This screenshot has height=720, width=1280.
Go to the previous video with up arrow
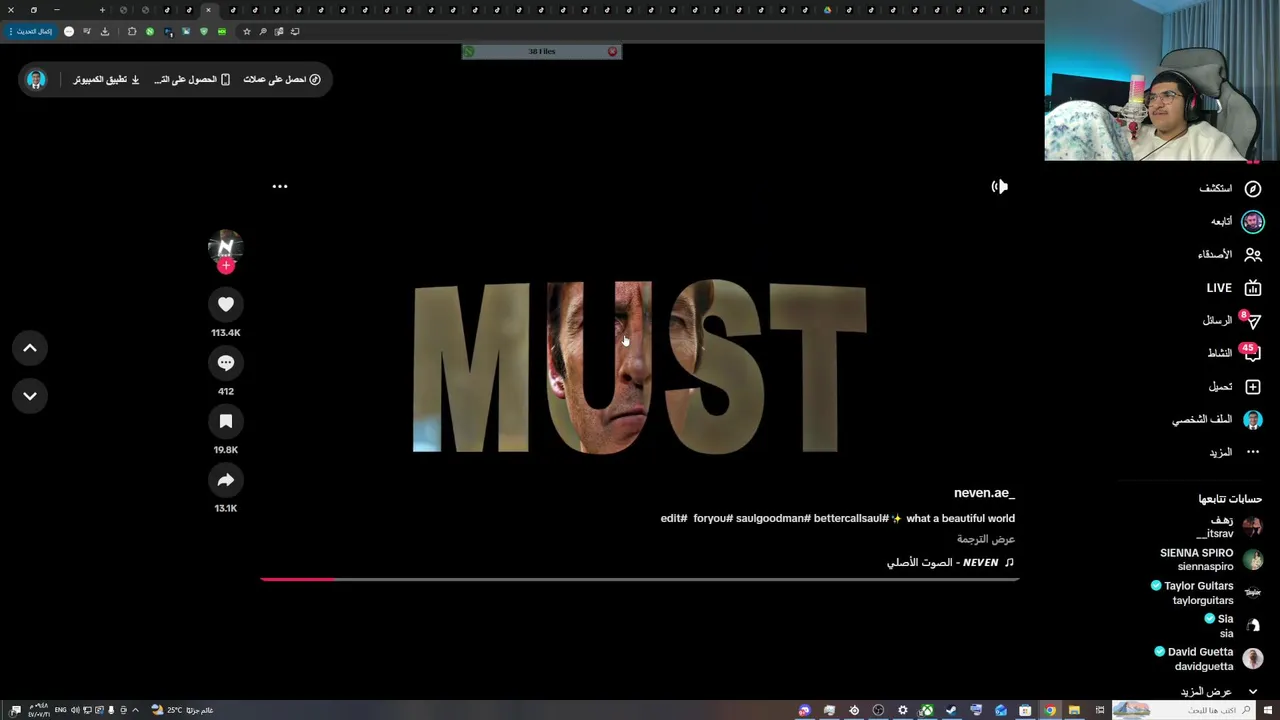point(30,348)
